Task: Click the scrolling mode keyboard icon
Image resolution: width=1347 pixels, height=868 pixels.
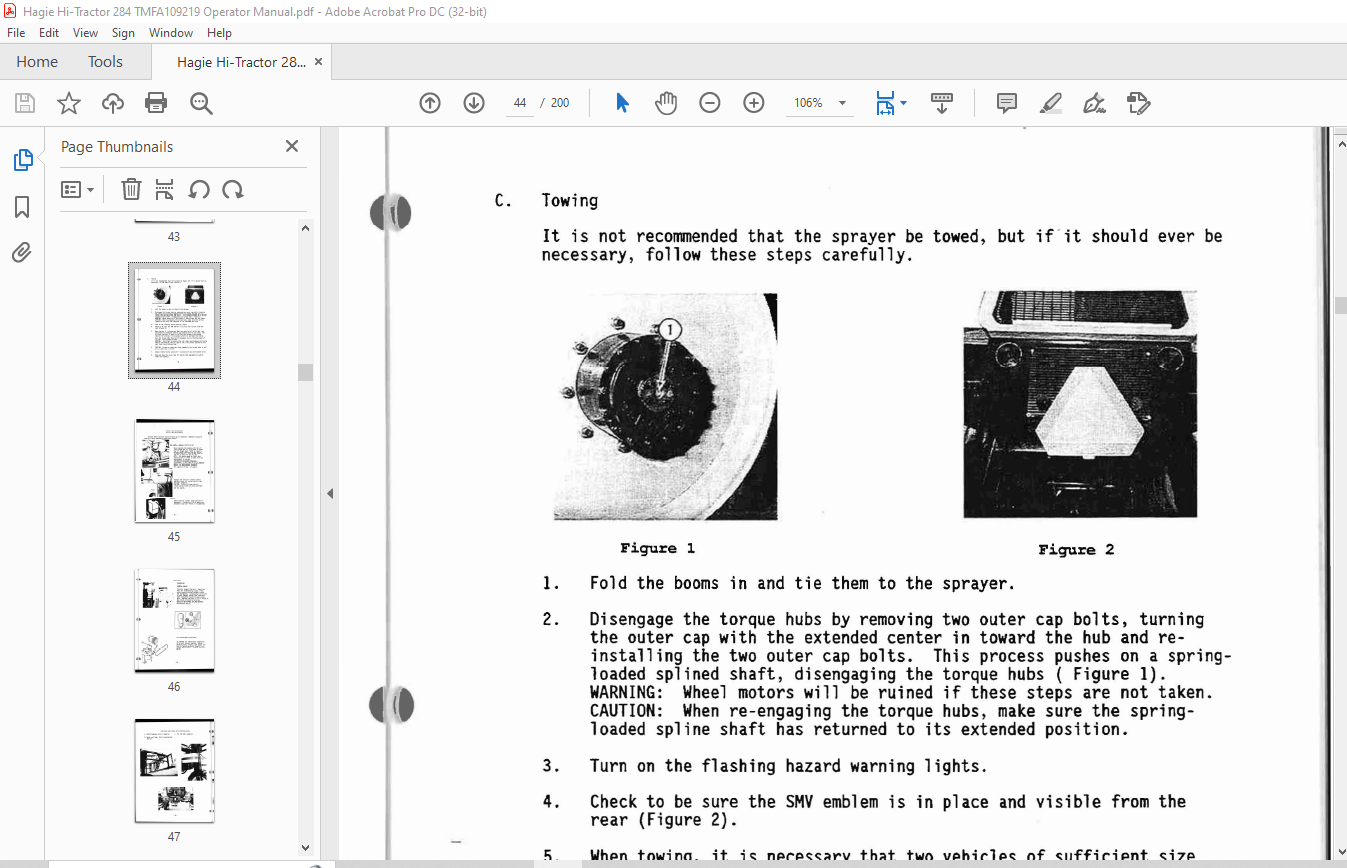Action: click(941, 103)
